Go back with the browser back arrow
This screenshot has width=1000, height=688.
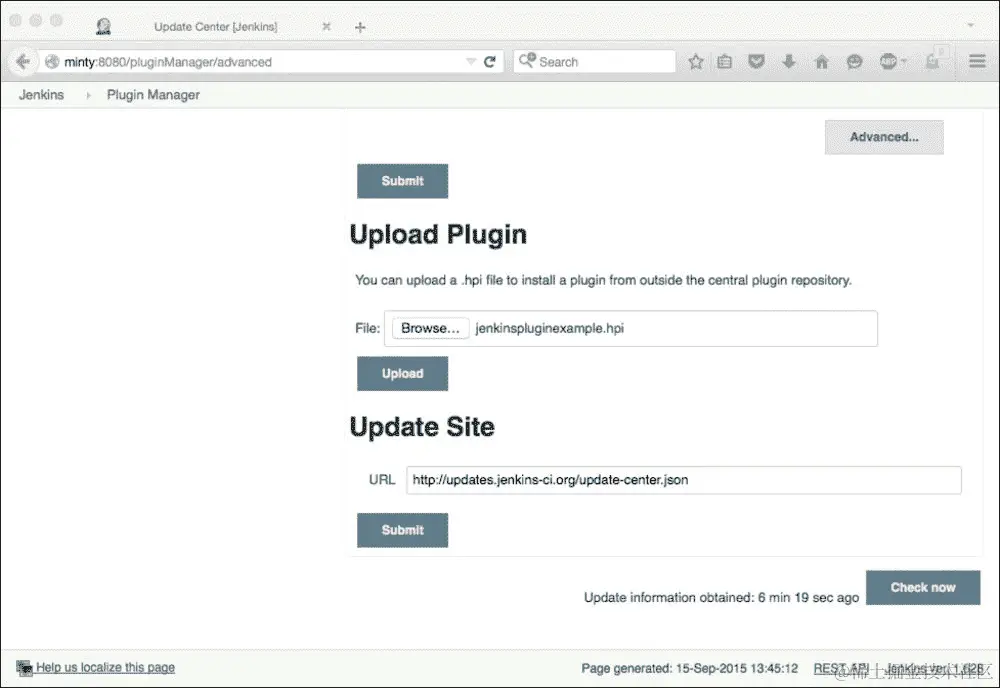(23, 62)
